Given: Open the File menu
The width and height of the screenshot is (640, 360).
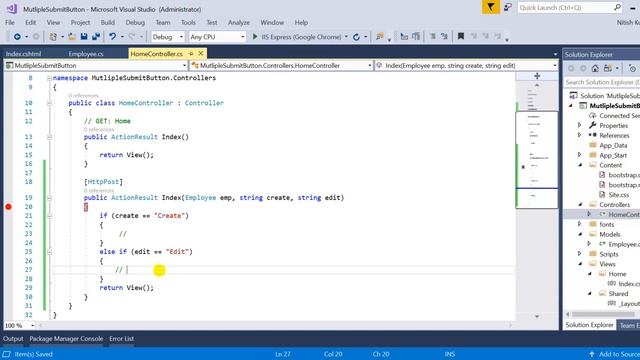Looking at the screenshot, I should (10, 22).
